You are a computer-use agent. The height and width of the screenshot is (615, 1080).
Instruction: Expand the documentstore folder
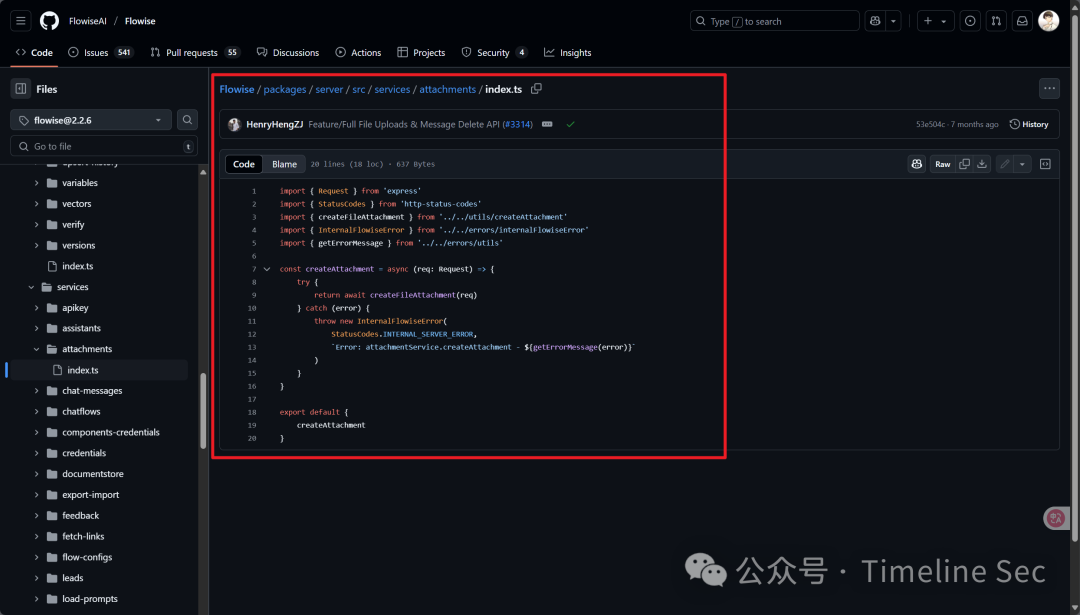pyautogui.click(x=37, y=474)
